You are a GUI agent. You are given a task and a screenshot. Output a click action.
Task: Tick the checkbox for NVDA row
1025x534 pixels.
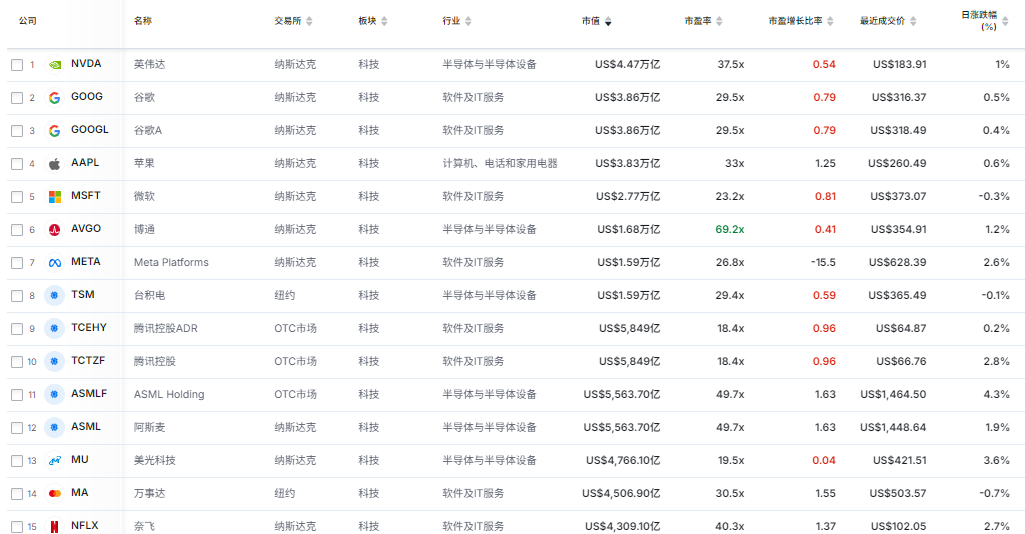coord(17,65)
